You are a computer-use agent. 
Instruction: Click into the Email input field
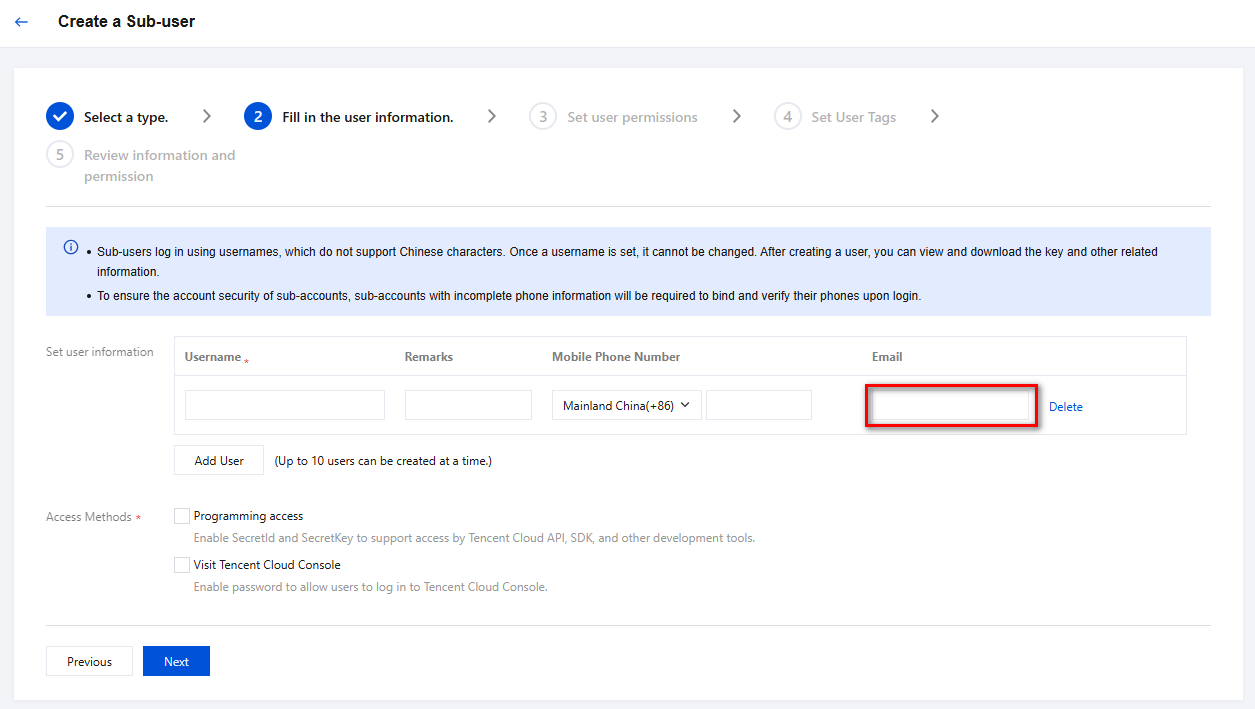click(950, 405)
